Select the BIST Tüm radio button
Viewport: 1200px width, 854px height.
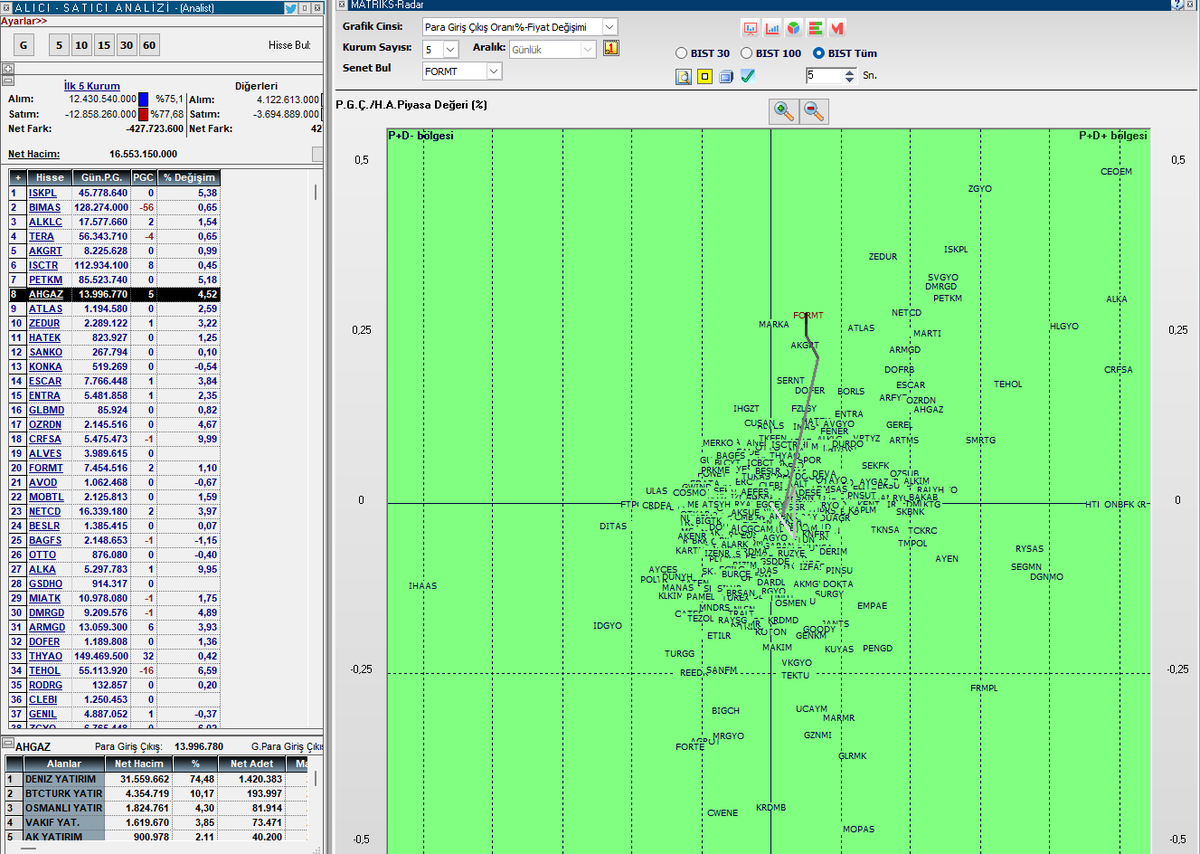pos(819,53)
